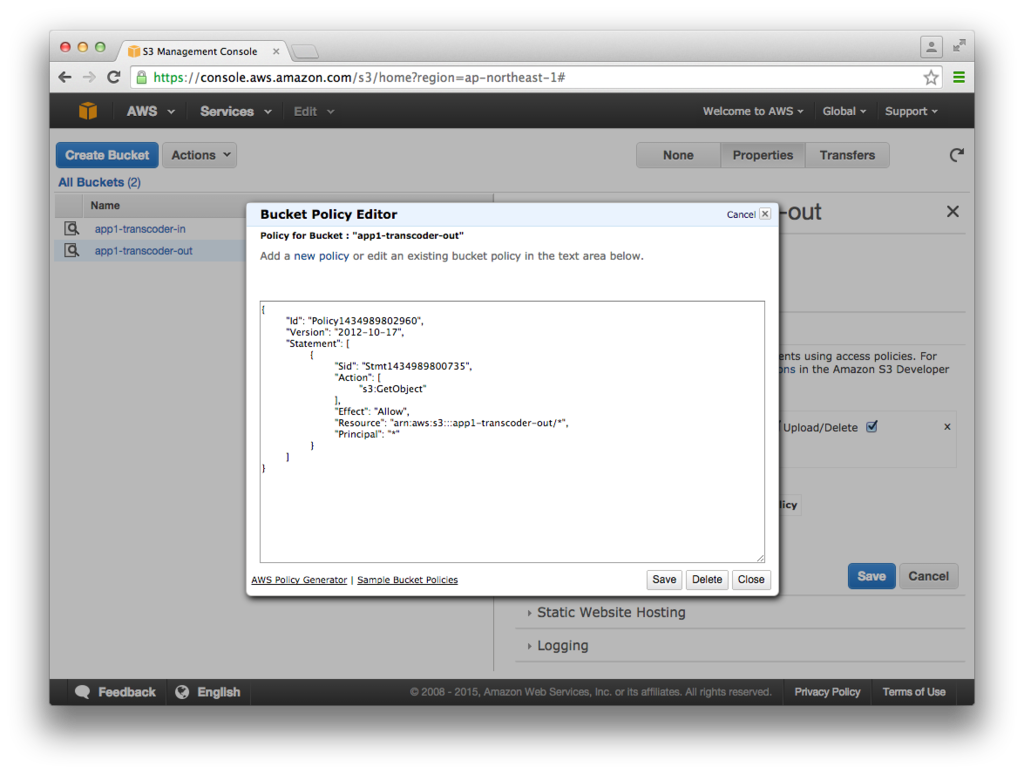Screen dimensions: 1024x774
Task: Switch to the Transfers tab
Action: [847, 155]
